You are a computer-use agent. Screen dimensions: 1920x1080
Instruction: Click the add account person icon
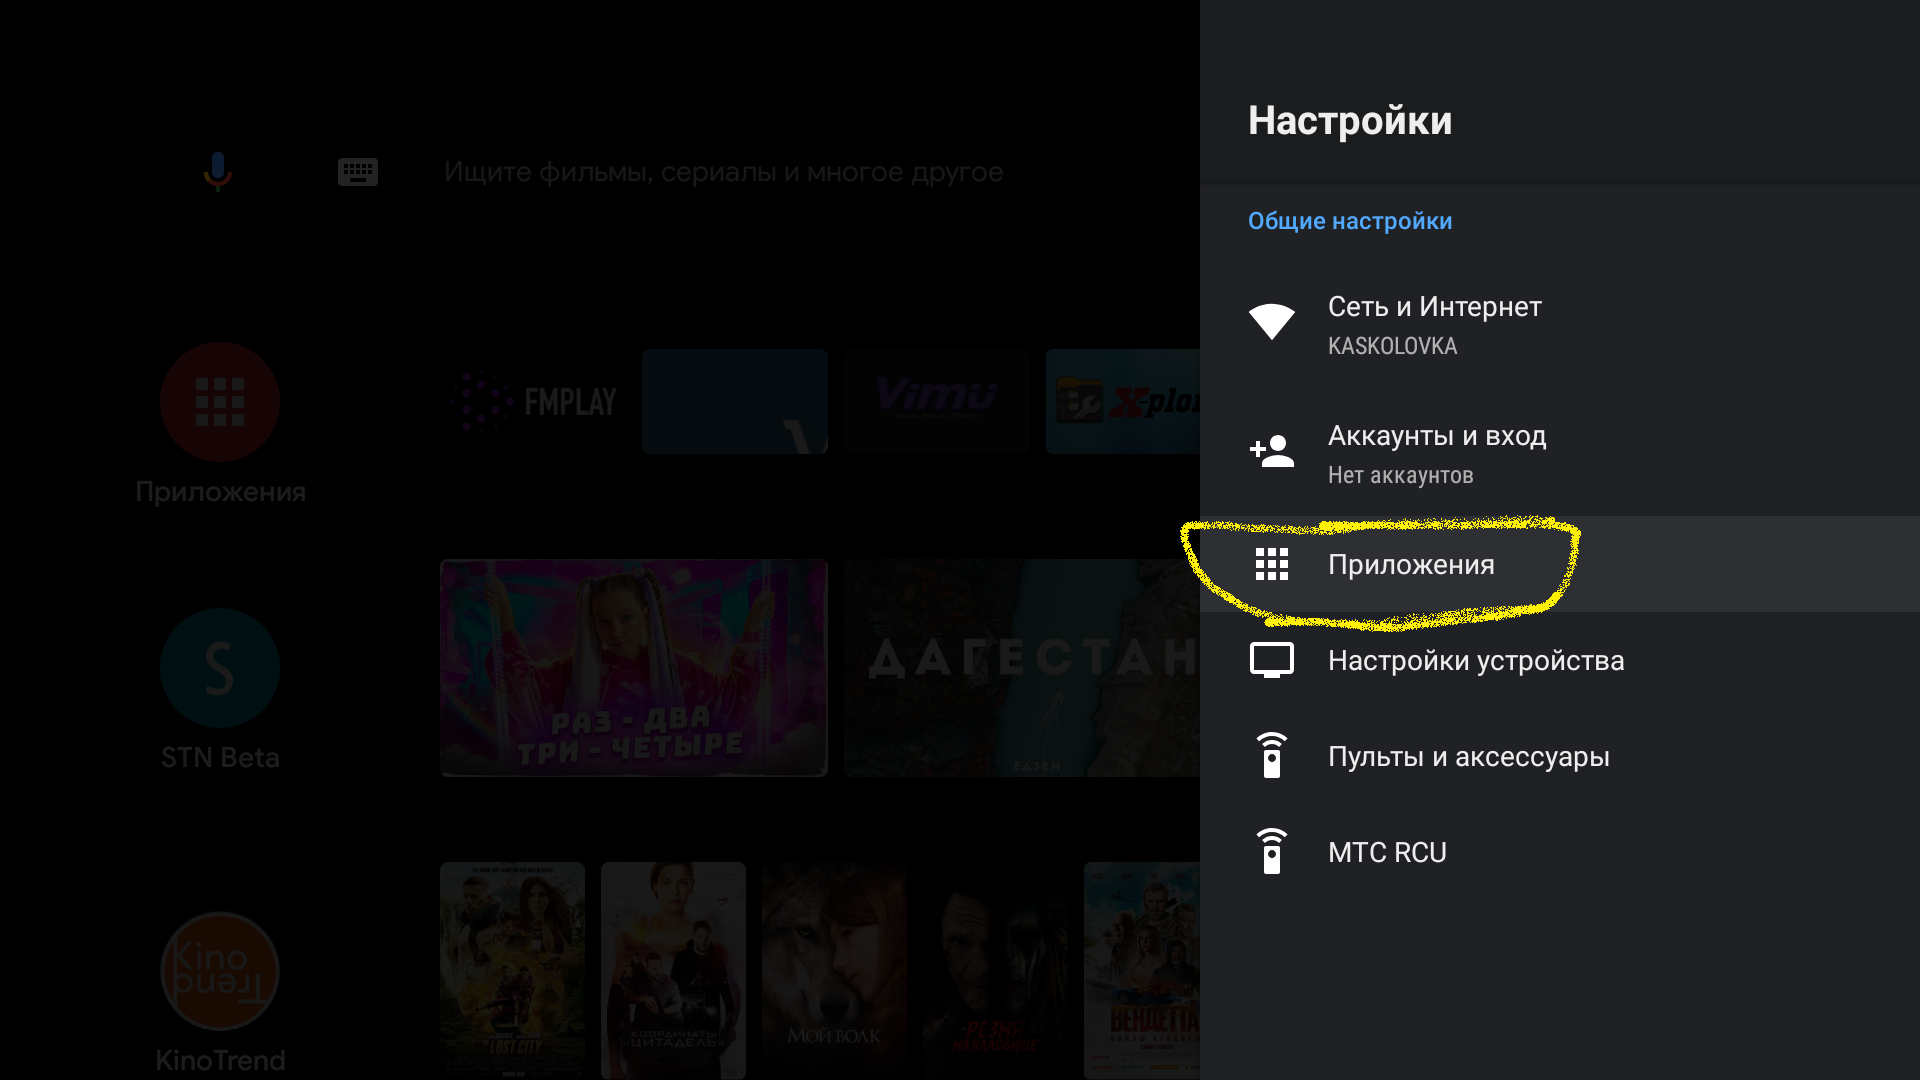1271,451
